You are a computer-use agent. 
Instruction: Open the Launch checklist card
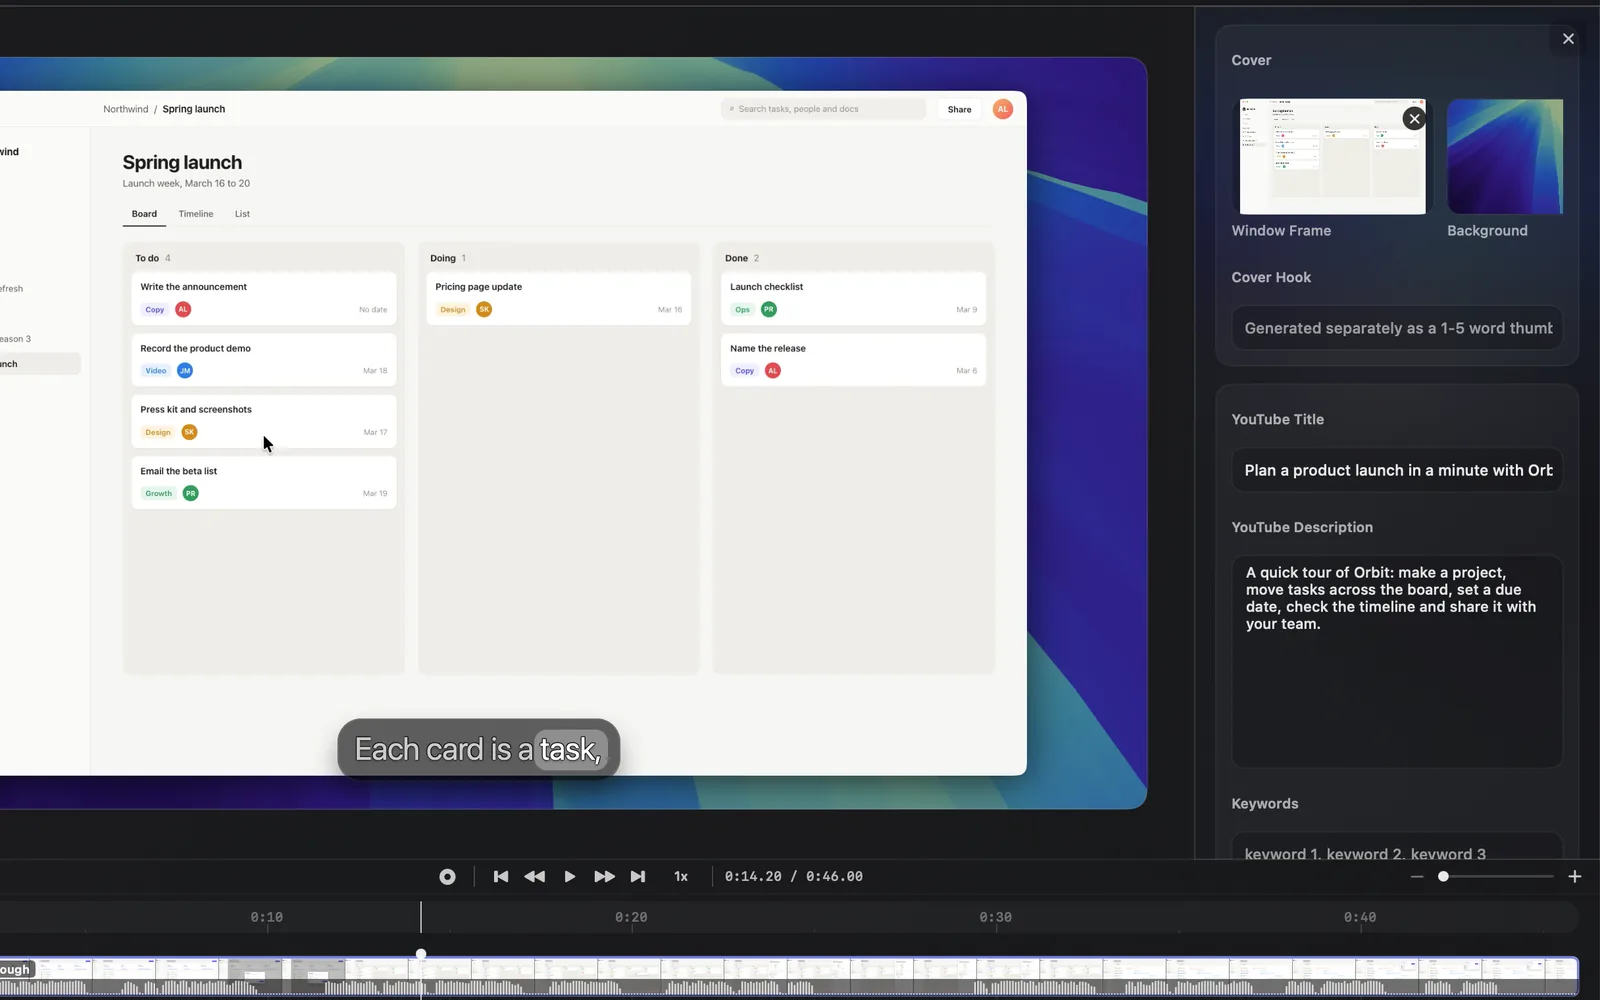(853, 298)
